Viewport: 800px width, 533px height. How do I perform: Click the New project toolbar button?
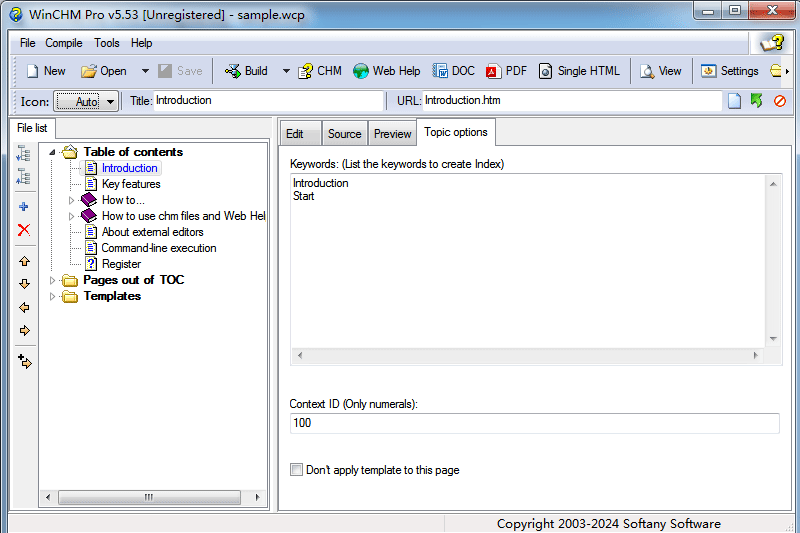[46, 71]
